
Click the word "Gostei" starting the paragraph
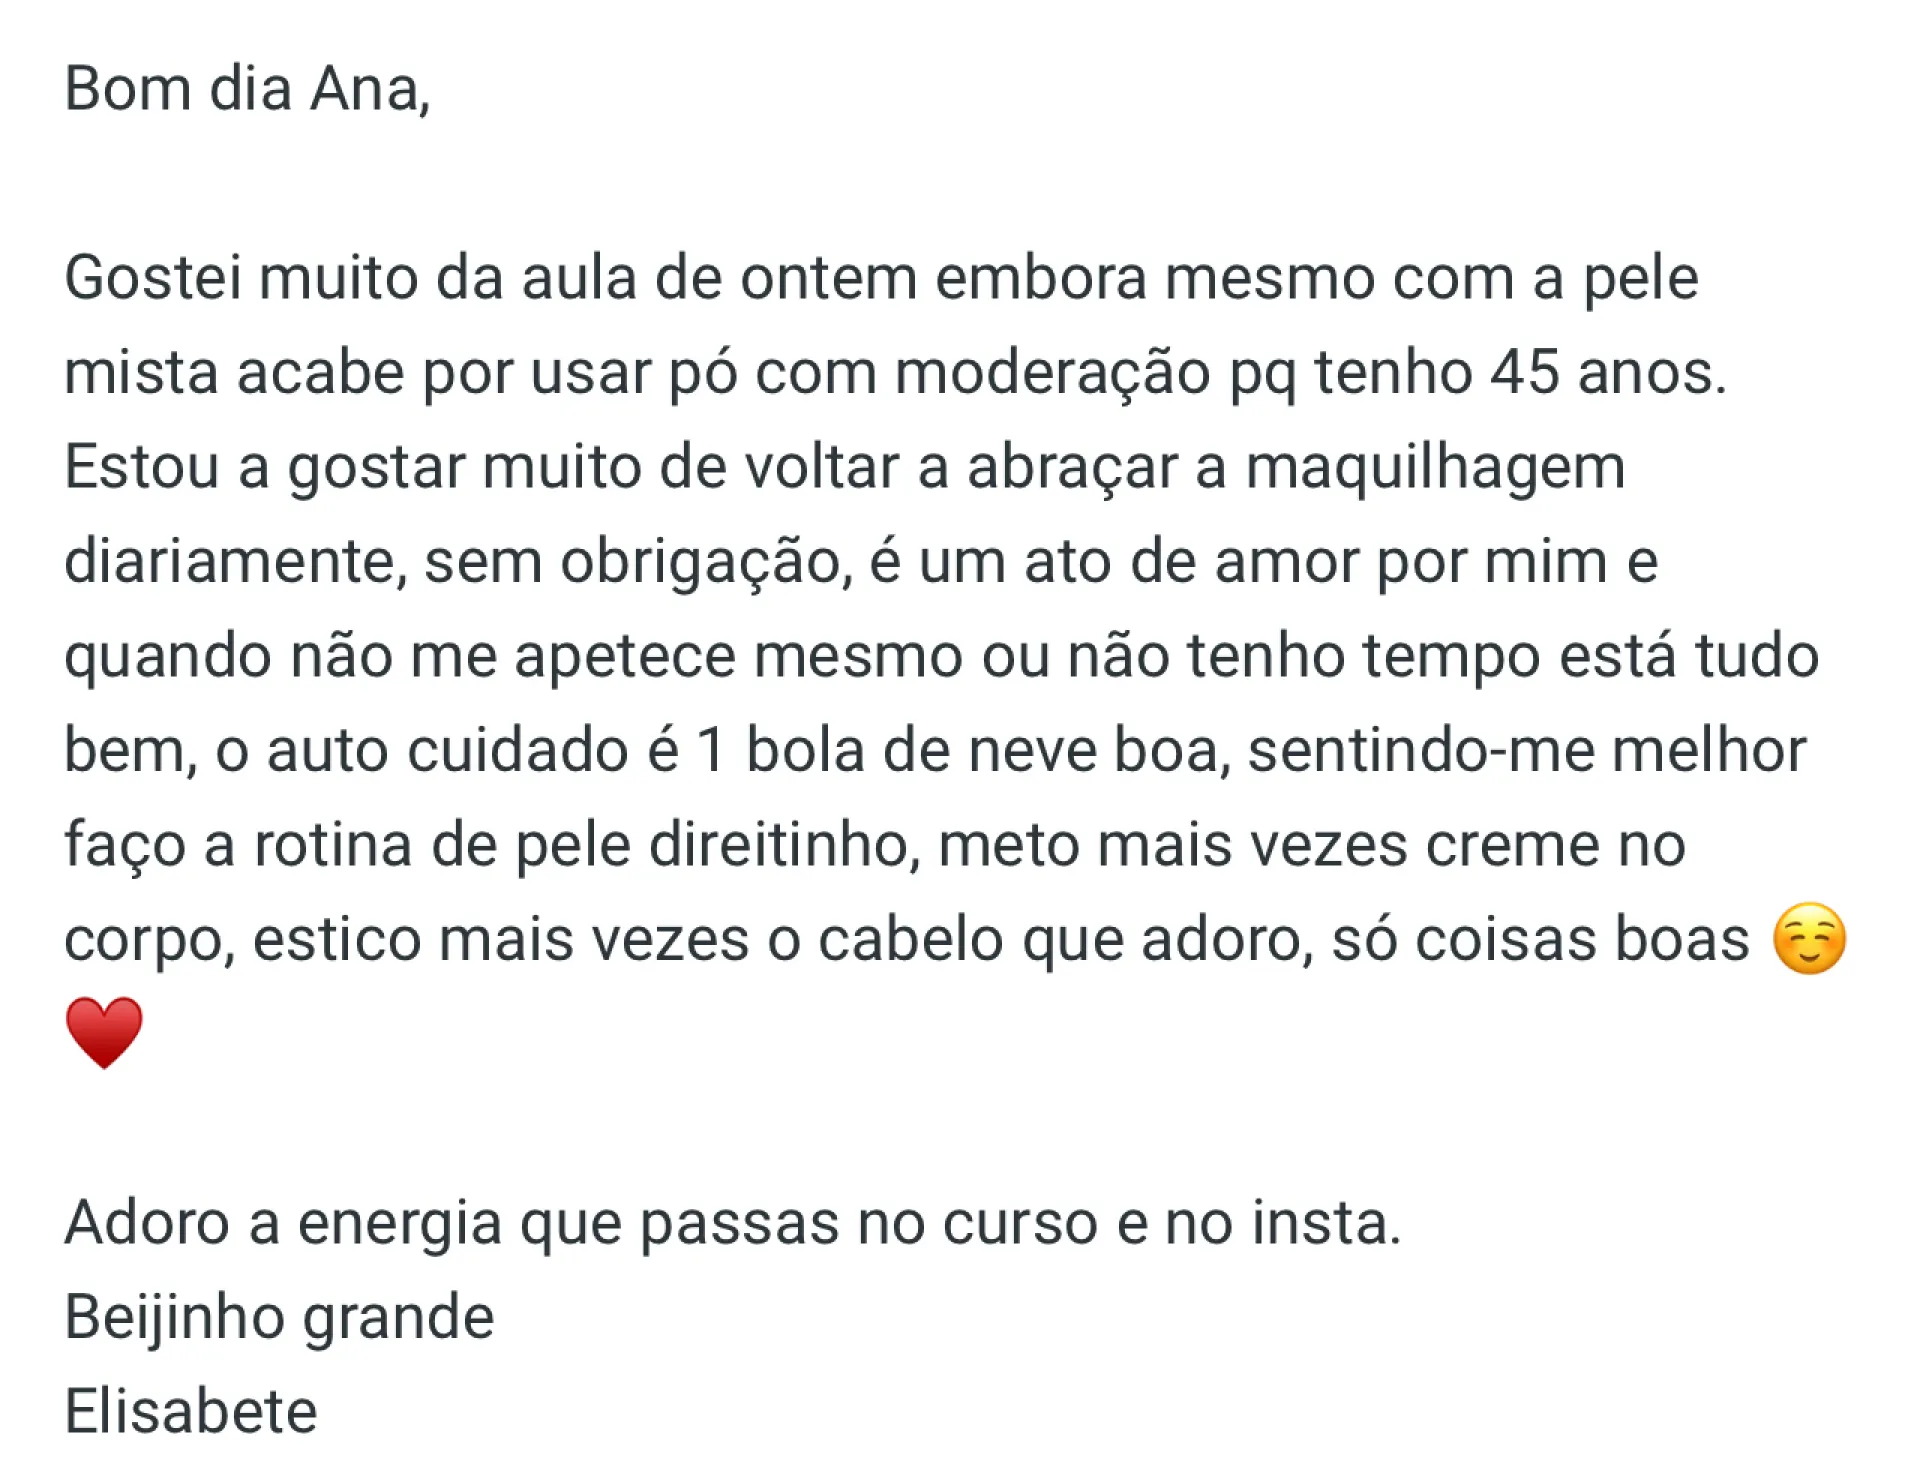(x=153, y=277)
